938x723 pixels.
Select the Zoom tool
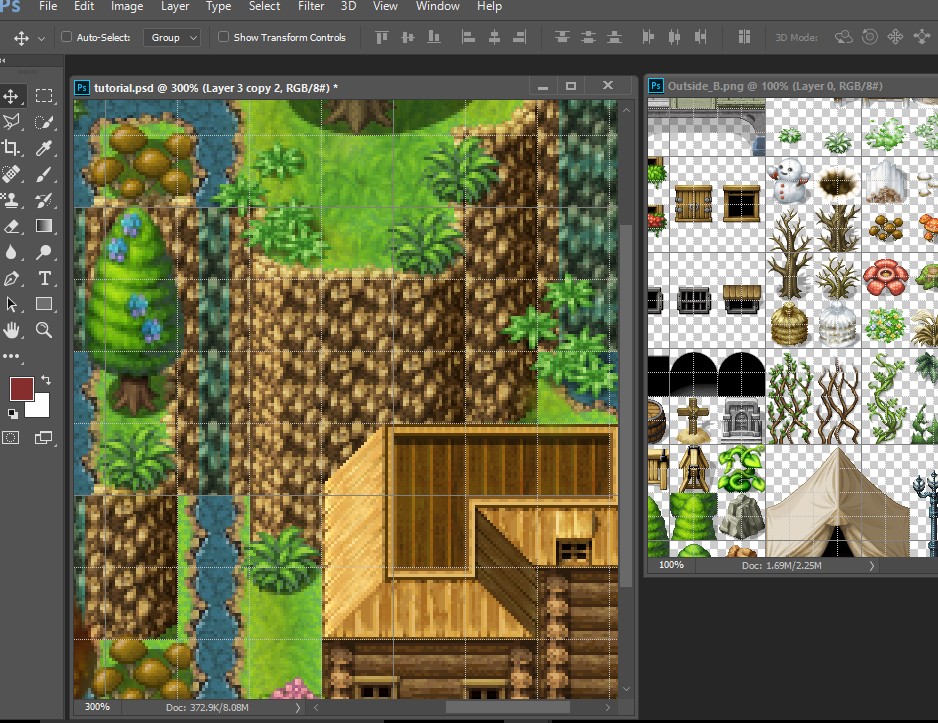(x=44, y=330)
